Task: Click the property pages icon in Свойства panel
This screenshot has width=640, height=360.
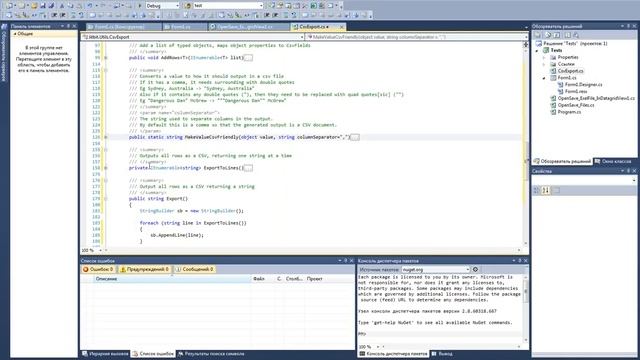Action: click(556, 190)
